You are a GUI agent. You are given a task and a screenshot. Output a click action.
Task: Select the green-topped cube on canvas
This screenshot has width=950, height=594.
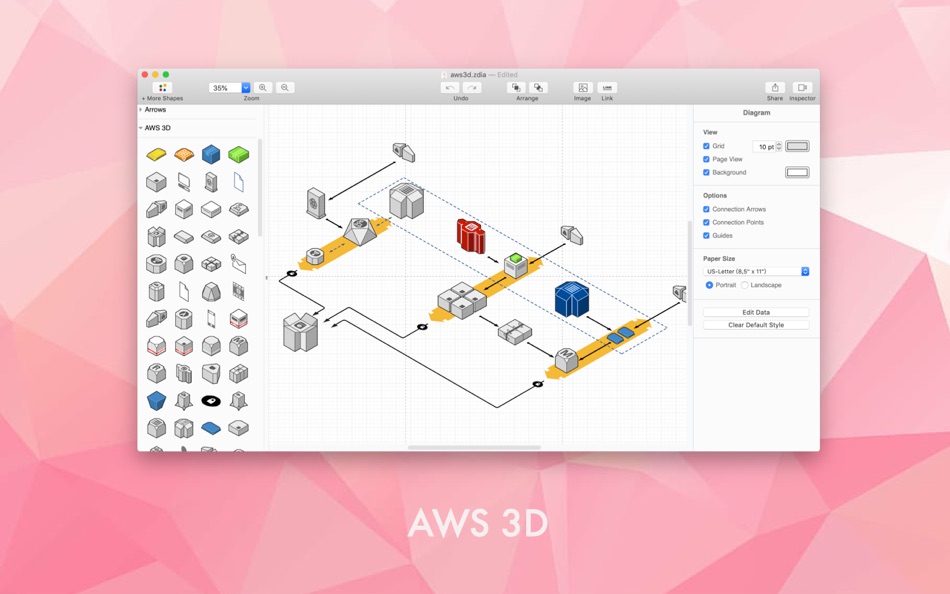coord(516,265)
